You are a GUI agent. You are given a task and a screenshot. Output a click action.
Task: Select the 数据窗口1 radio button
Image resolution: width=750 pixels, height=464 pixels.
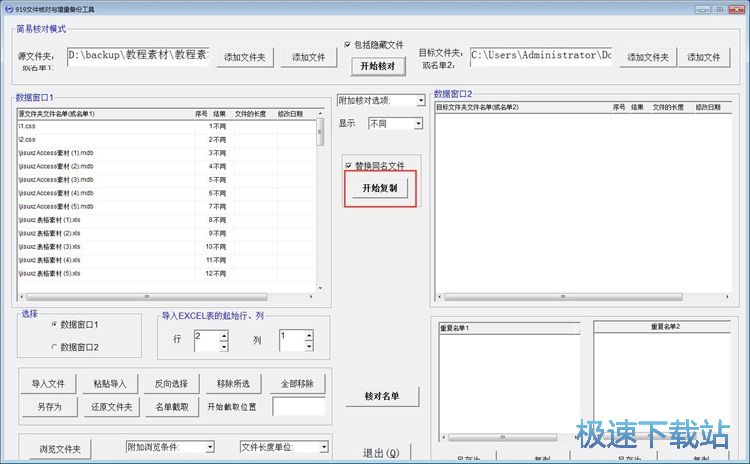[54, 324]
